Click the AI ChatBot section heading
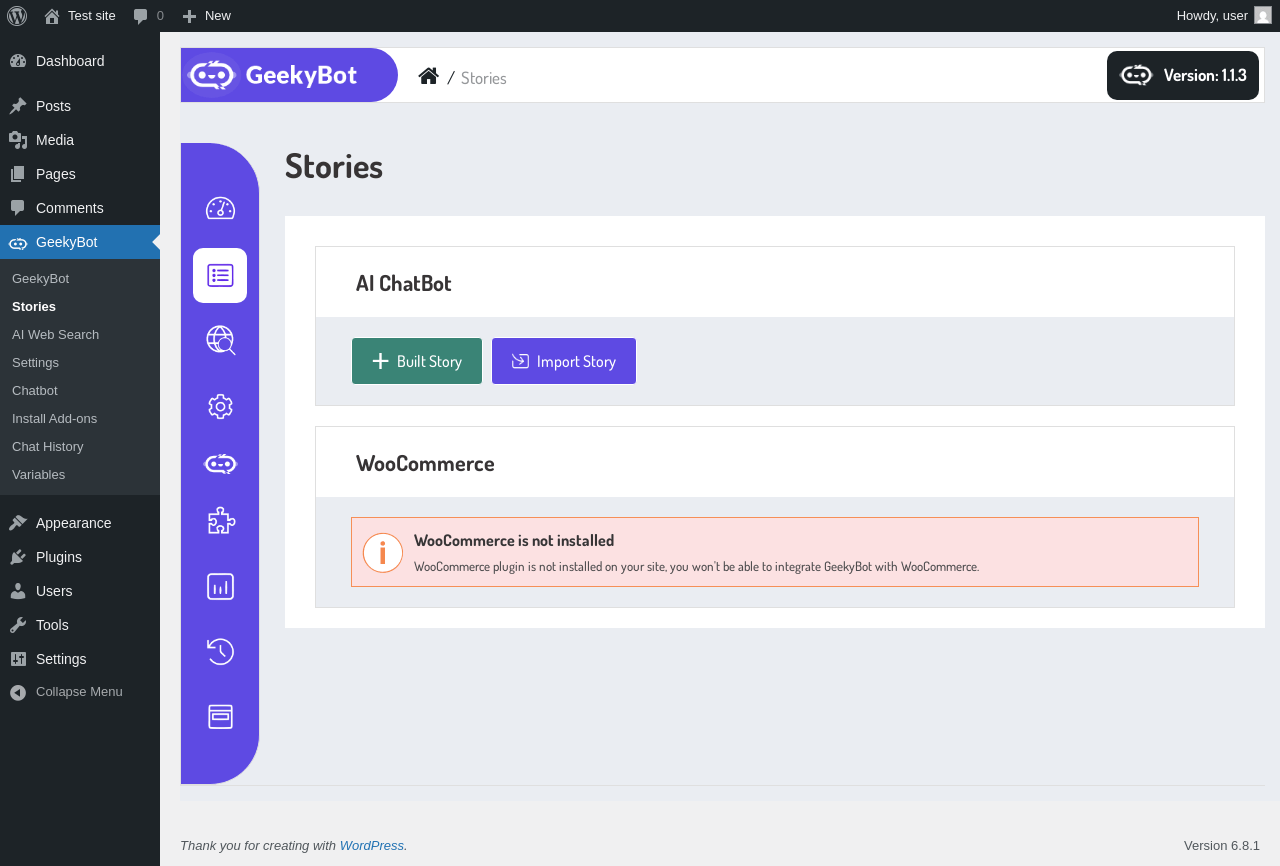This screenshot has width=1280, height=866. point(404,283)
